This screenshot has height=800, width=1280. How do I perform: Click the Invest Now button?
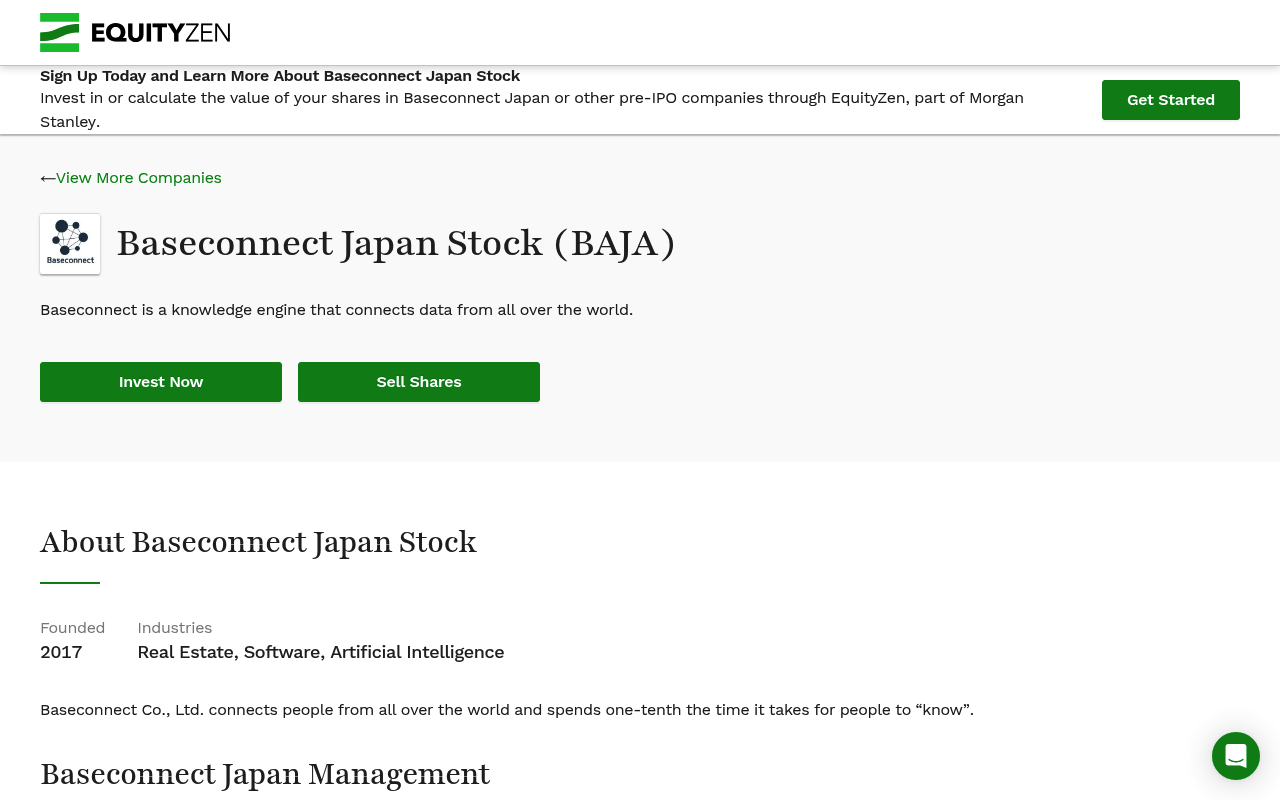[x=161, y=382]
